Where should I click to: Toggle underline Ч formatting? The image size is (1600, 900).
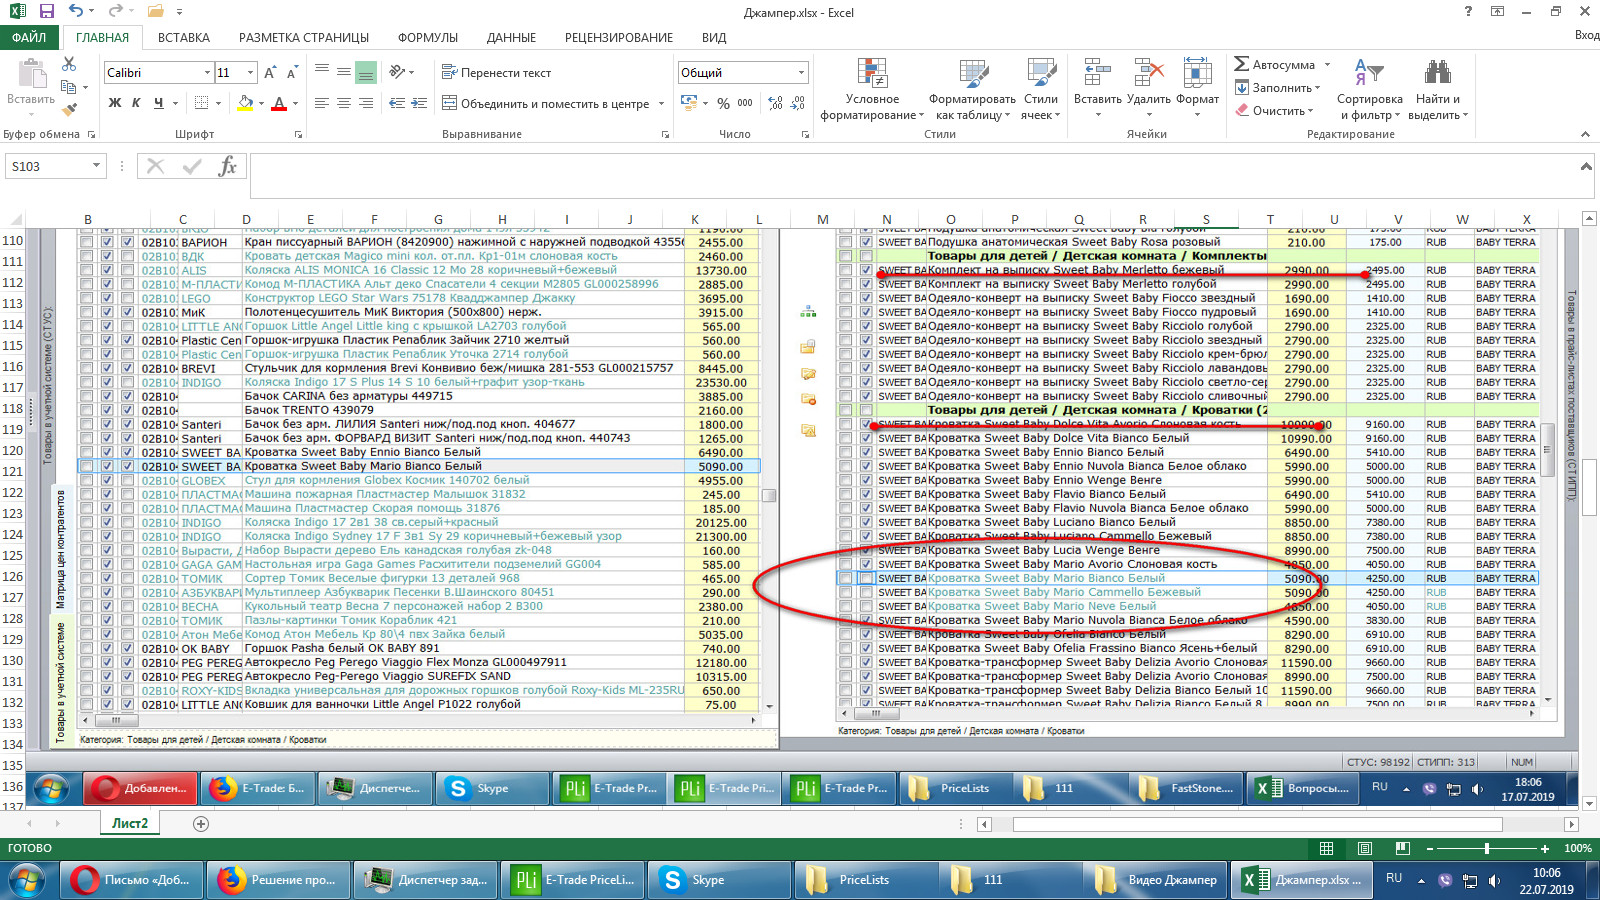coord(158,103)
